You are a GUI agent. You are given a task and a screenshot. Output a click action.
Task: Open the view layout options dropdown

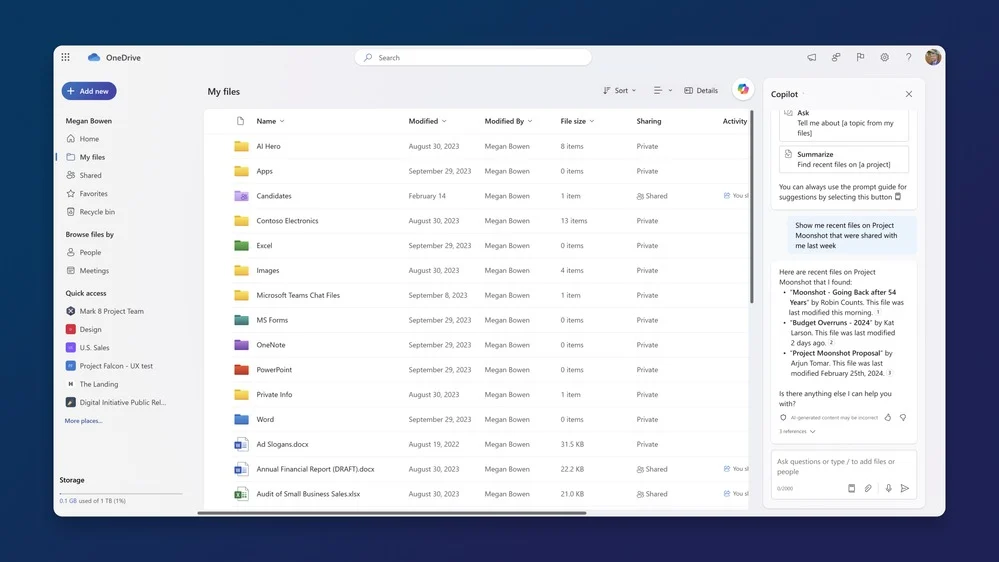click(x=663, y=90)
